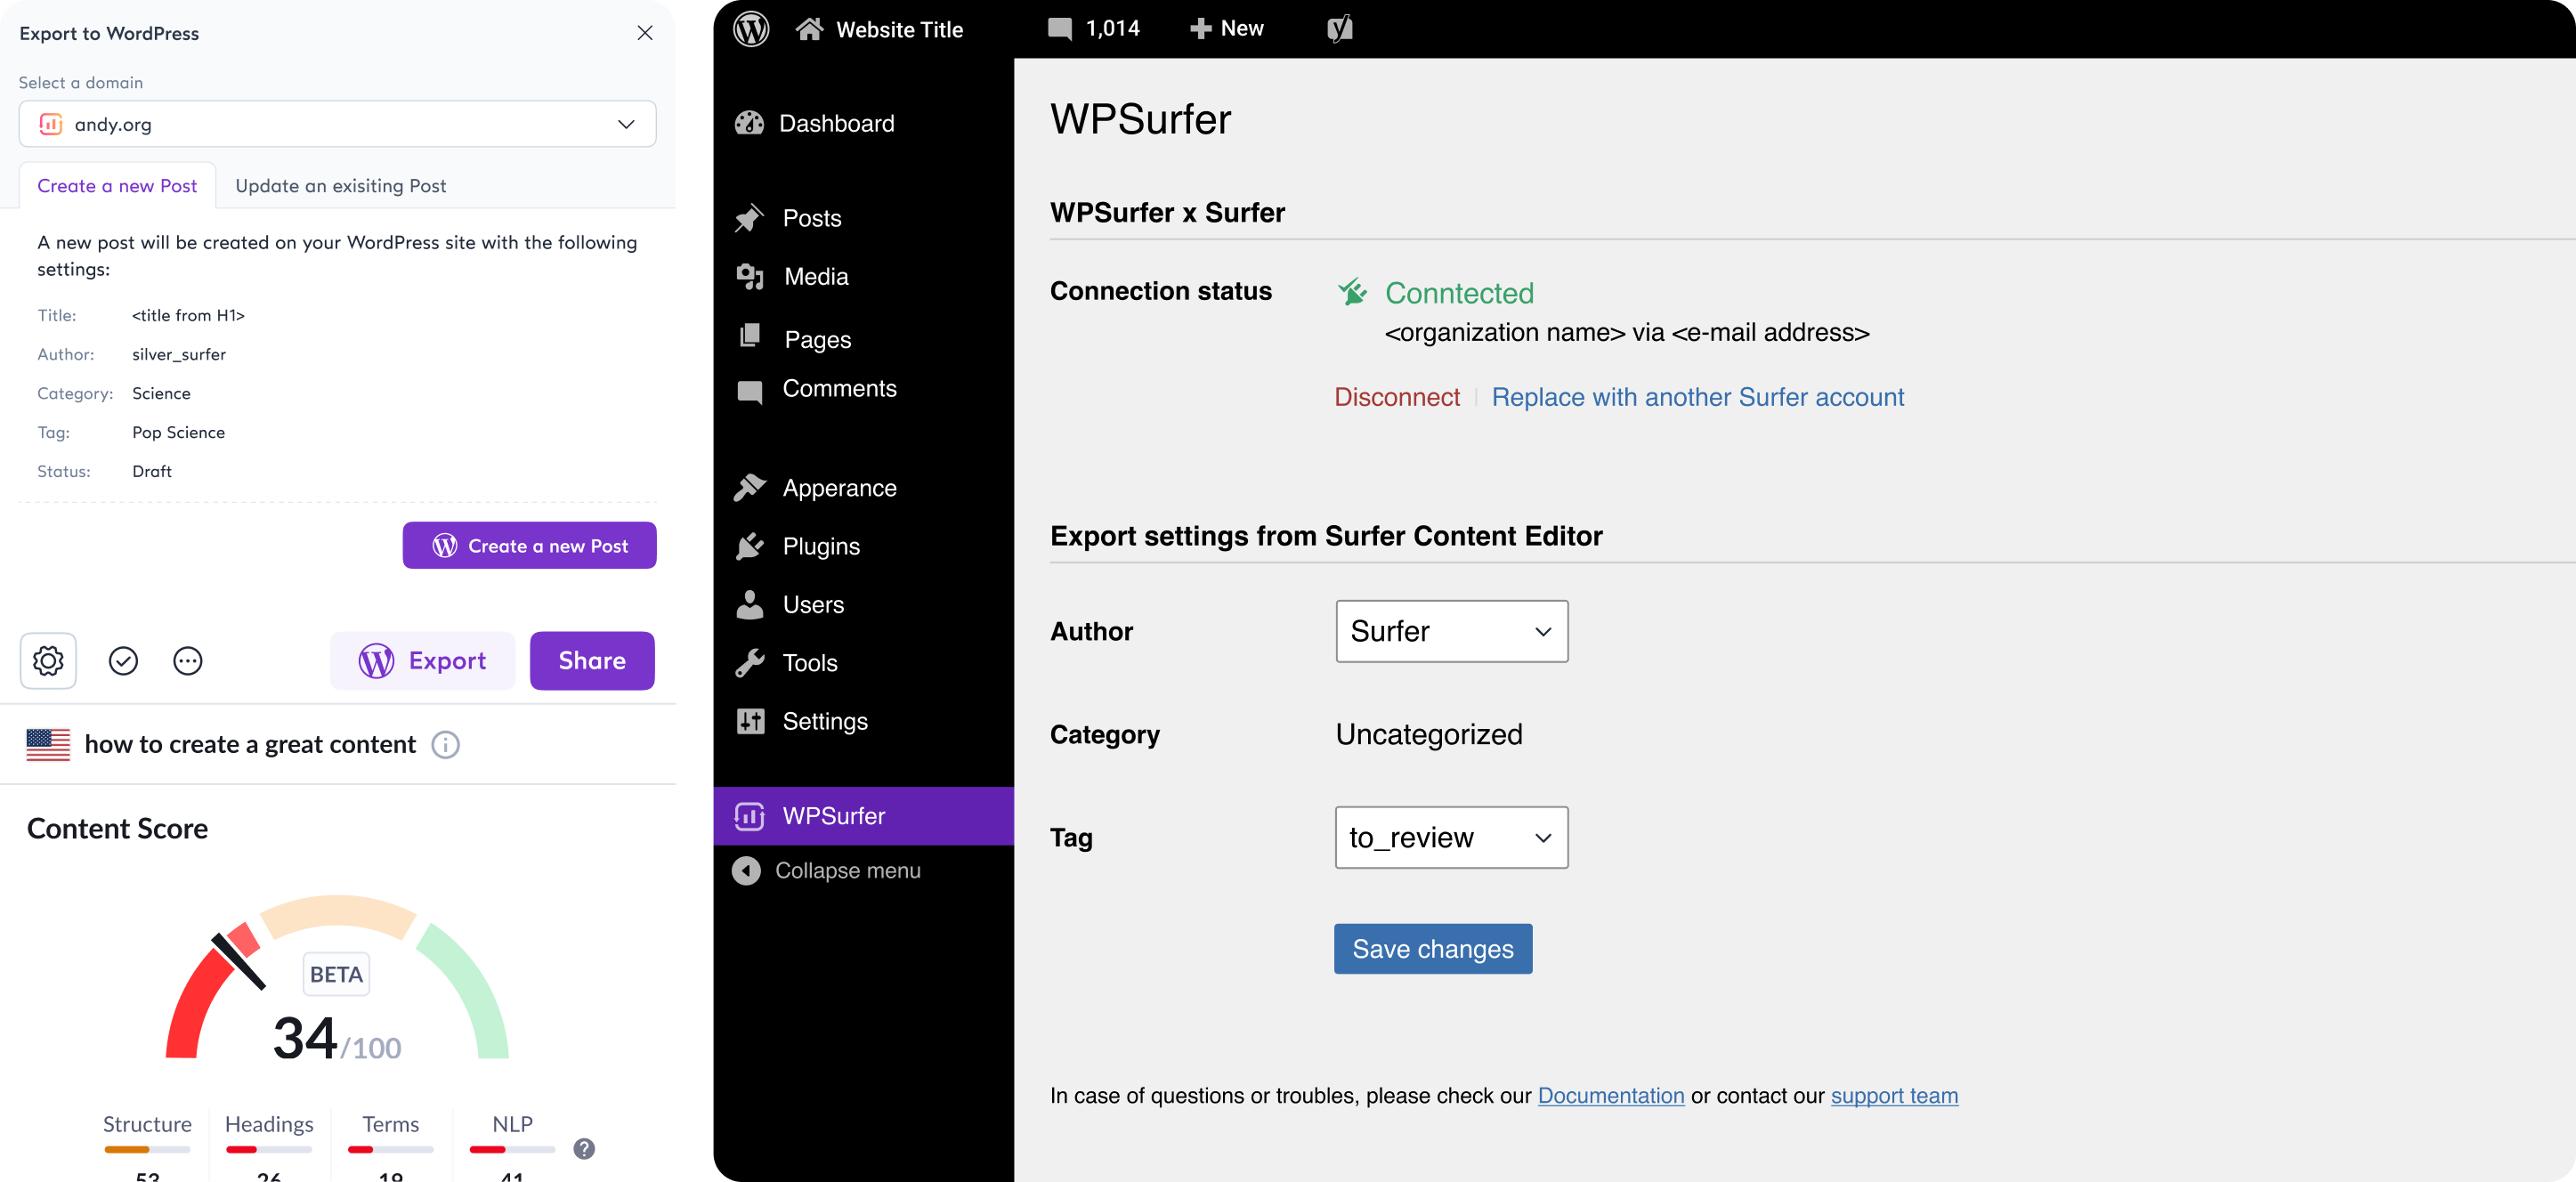
Task: Close the Export to WordPress panel
Action: [645, 33]
